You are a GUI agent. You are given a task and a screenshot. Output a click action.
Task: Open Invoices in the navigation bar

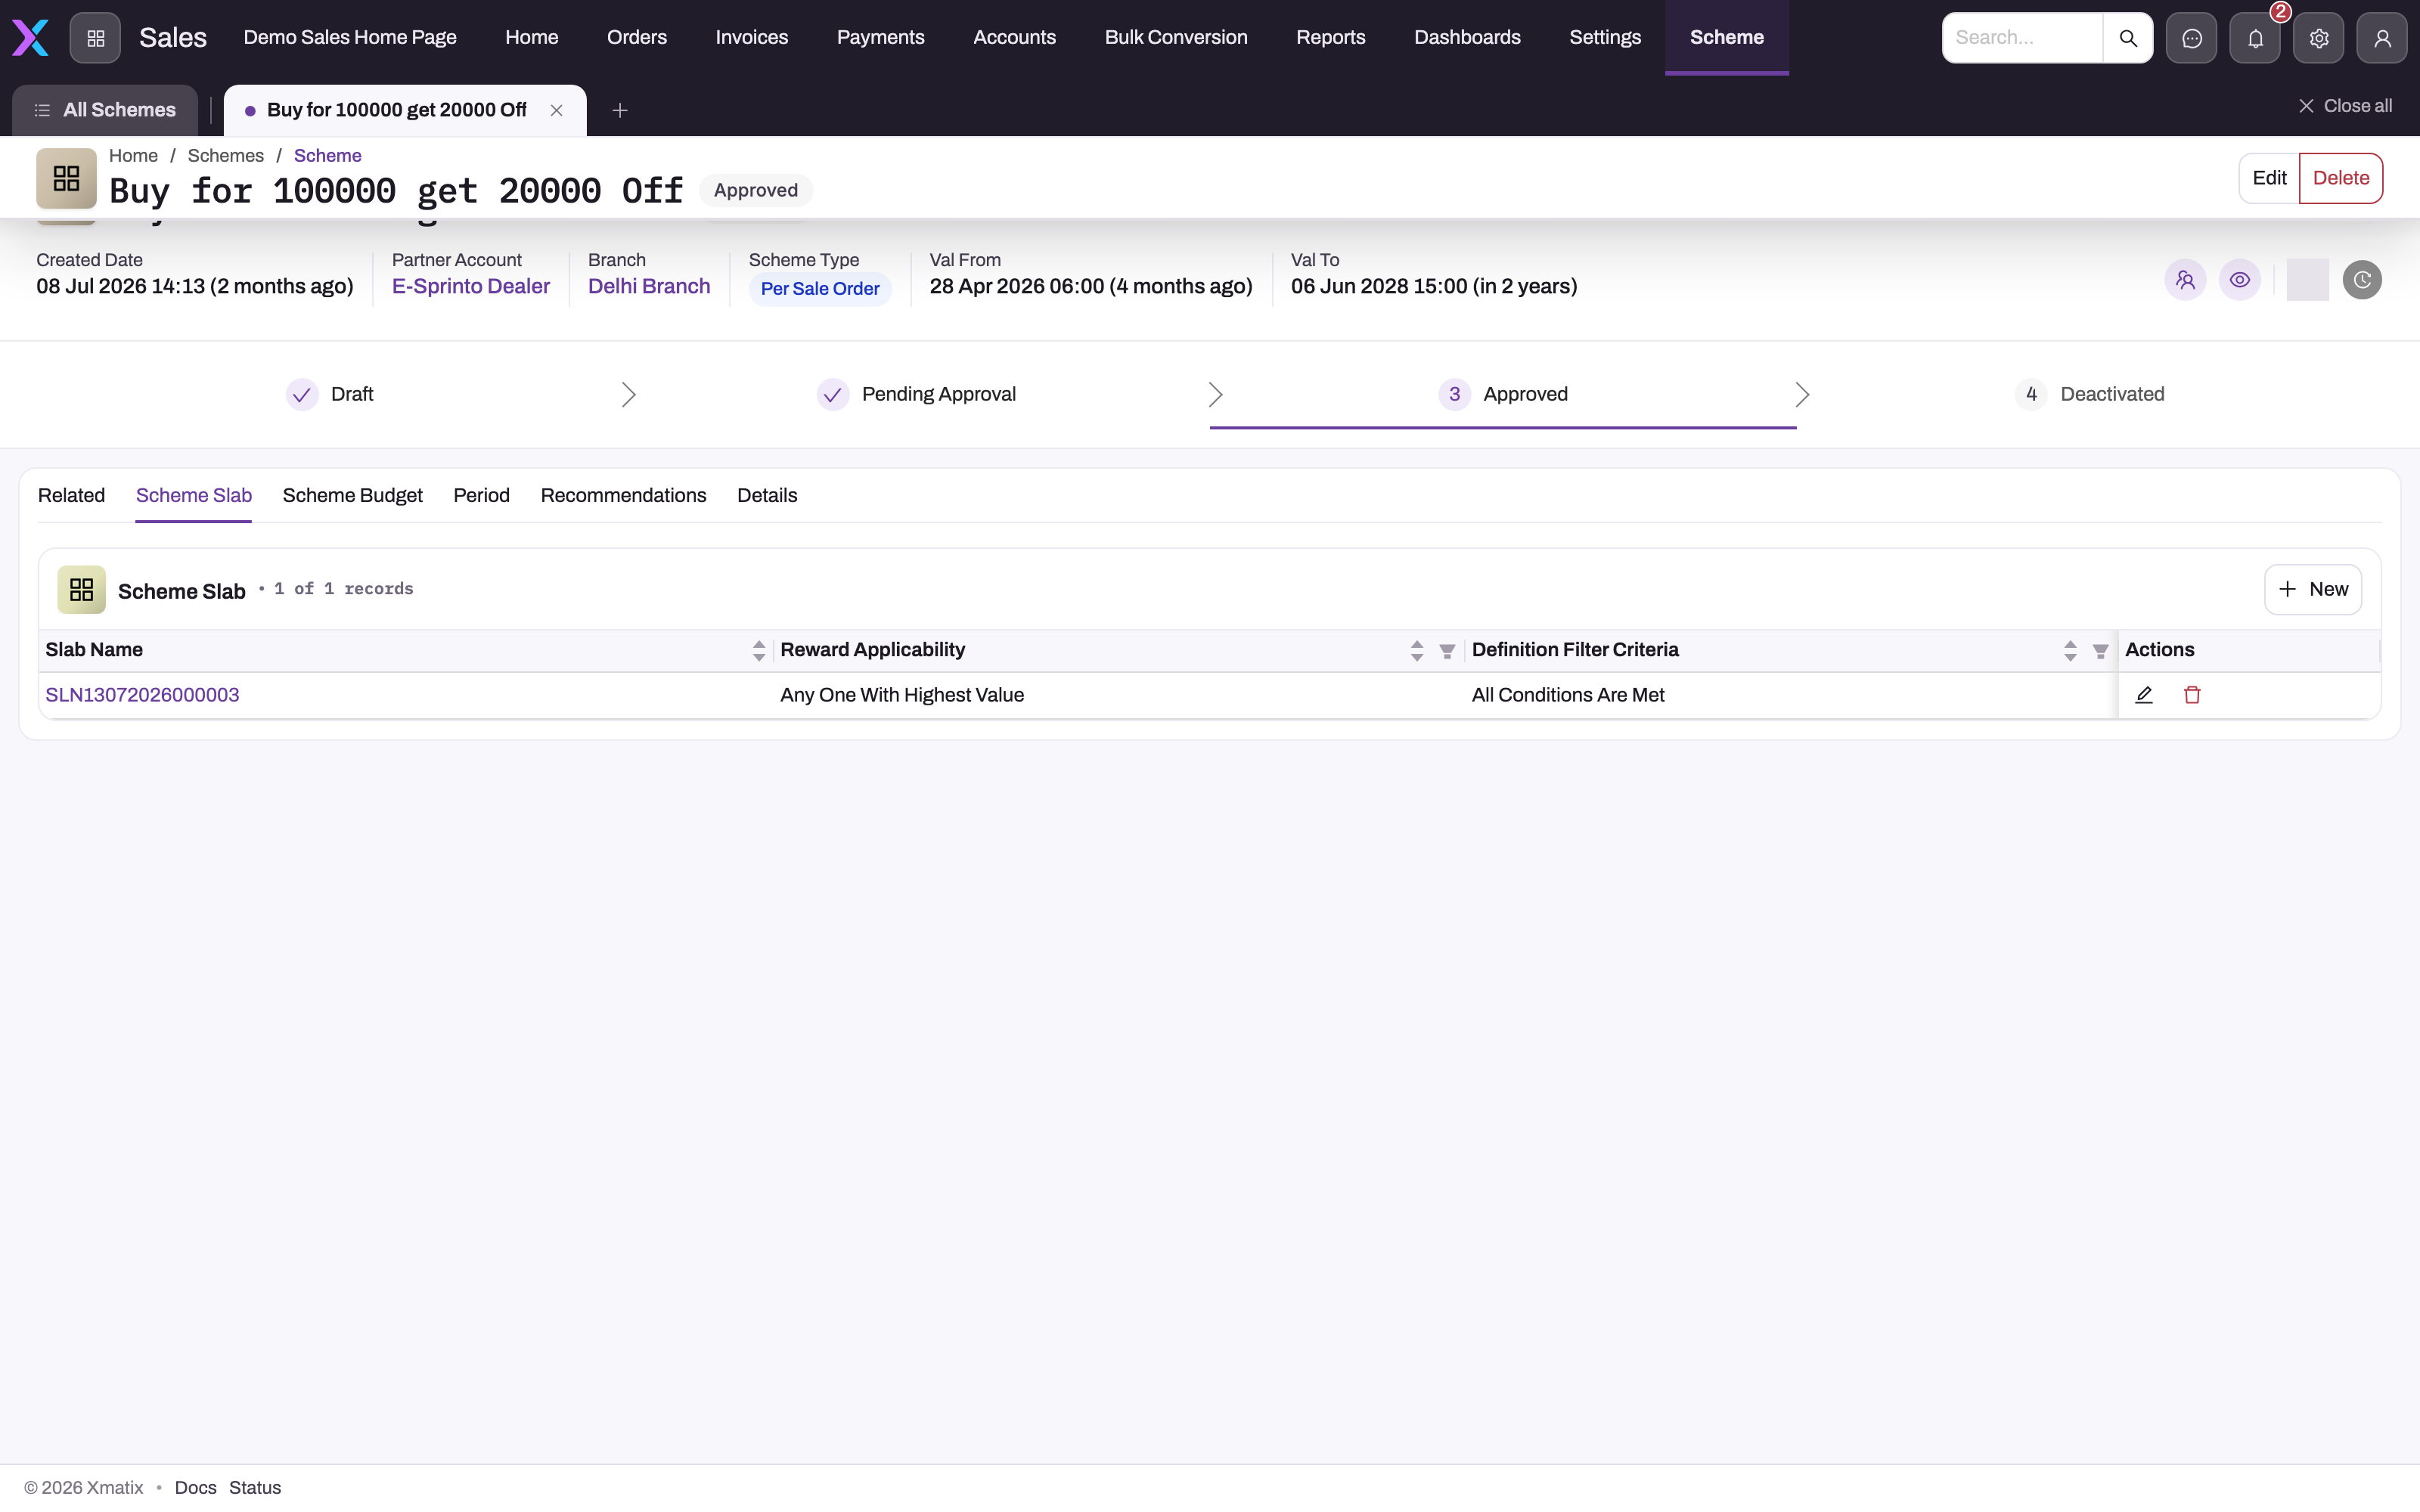coord(752,38)
